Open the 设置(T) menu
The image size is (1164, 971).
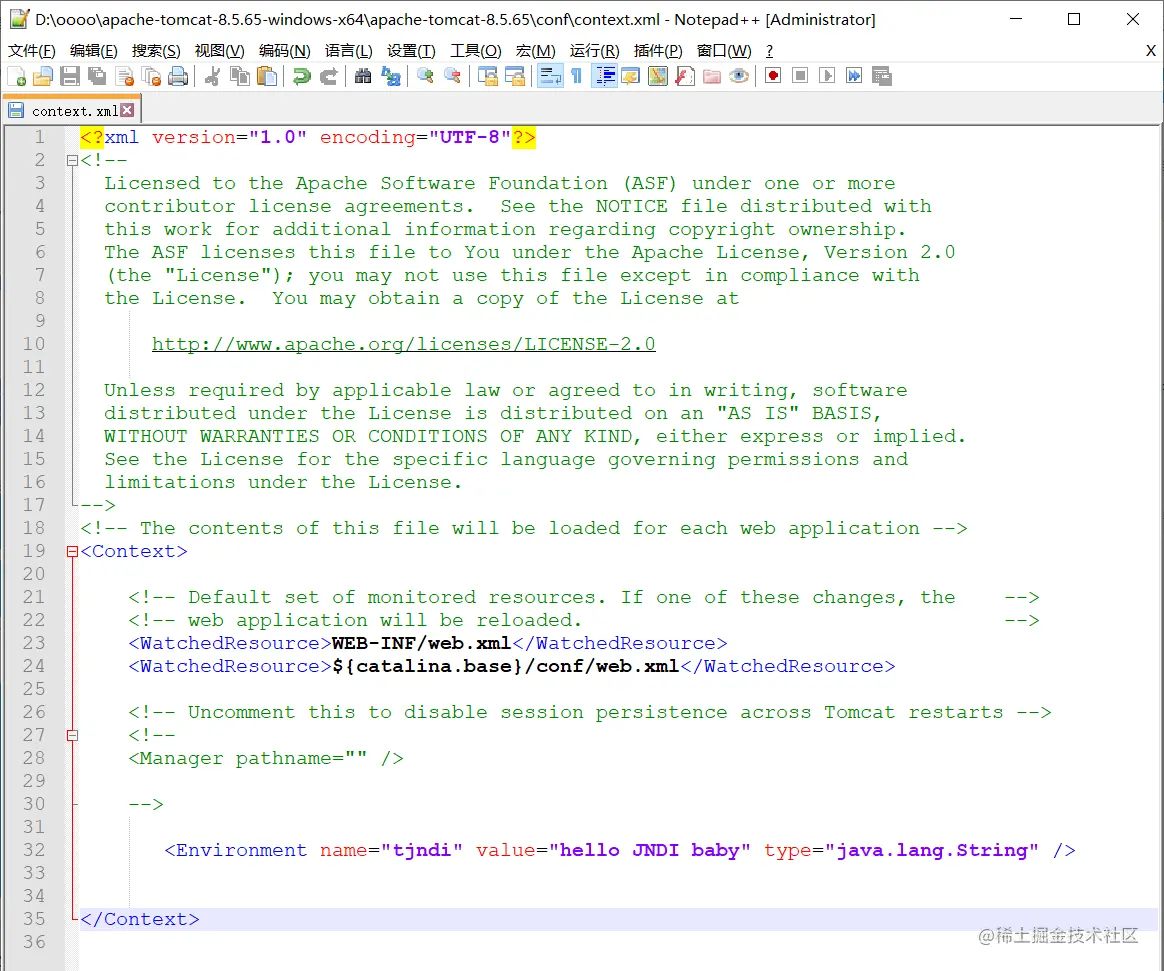[411, 50]
